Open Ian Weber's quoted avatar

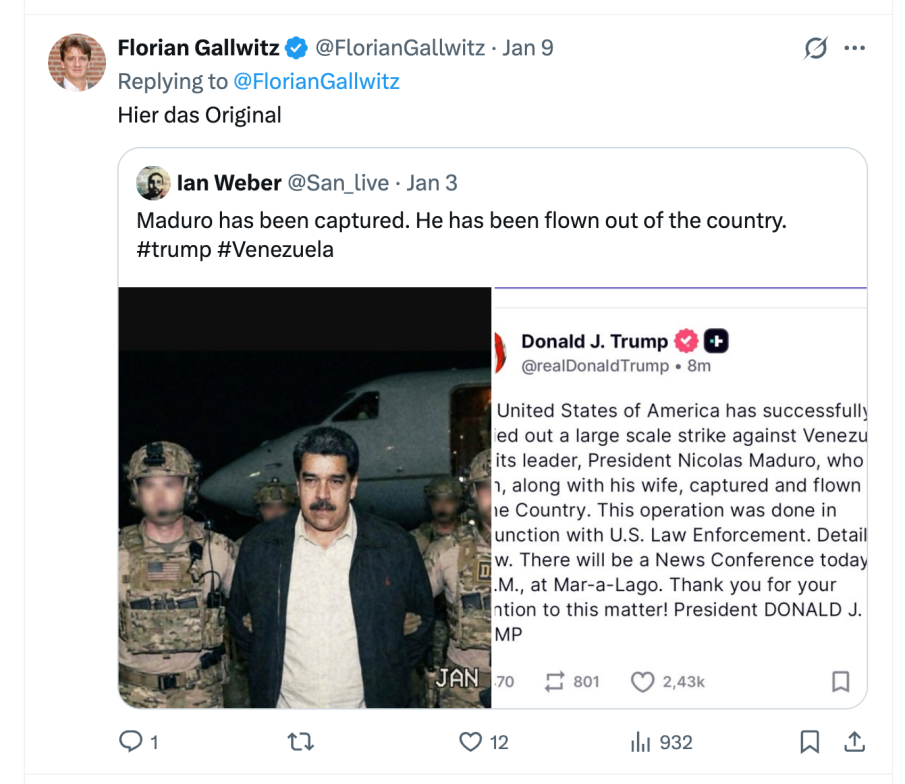pyautogui.click(x=153, y=182)
